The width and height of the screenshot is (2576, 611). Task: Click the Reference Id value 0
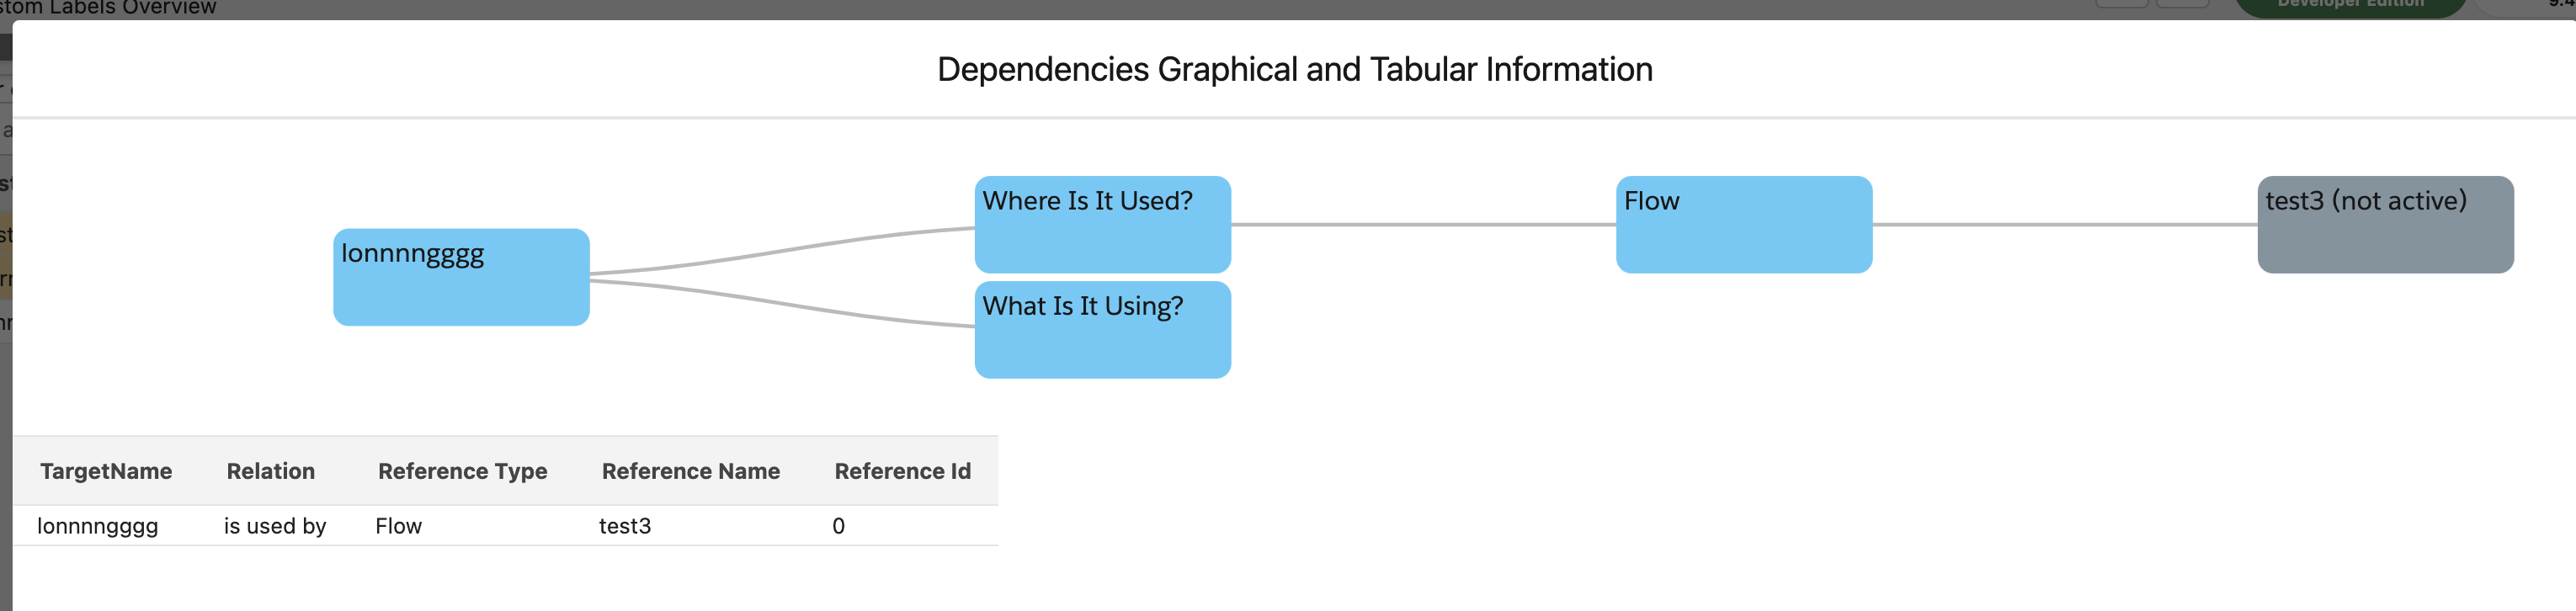(837, 526)
